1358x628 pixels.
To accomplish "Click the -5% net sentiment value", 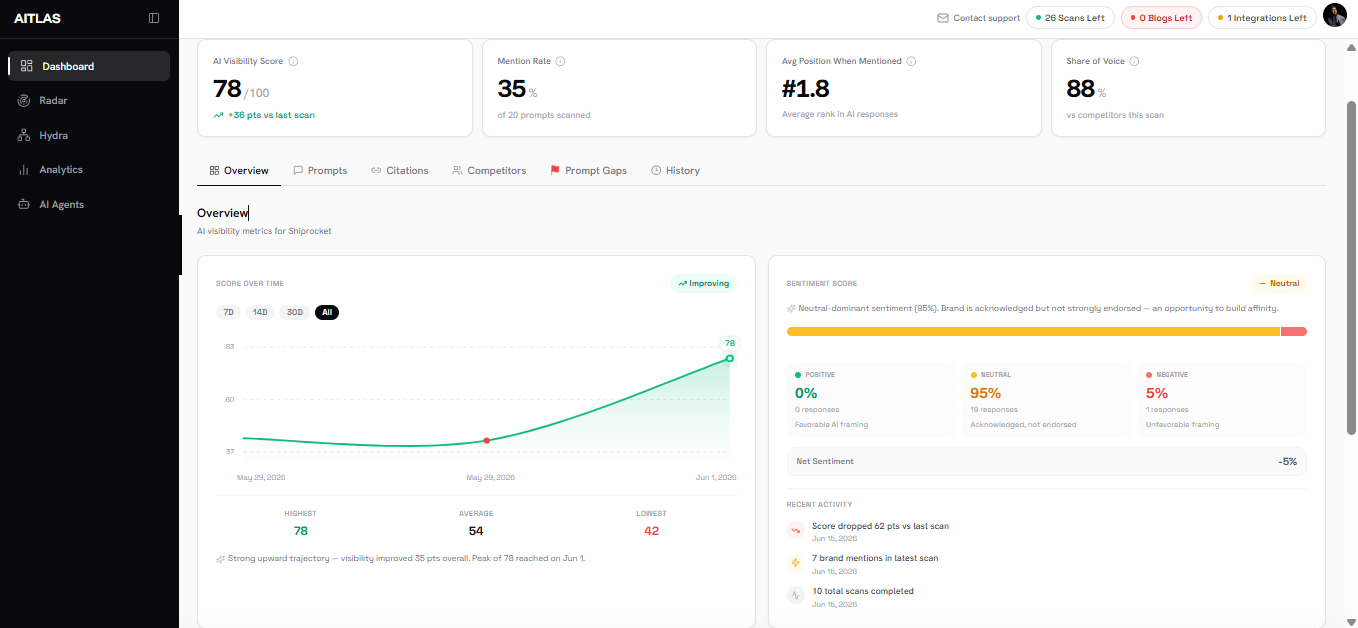I will click(x=1287, y=461).
